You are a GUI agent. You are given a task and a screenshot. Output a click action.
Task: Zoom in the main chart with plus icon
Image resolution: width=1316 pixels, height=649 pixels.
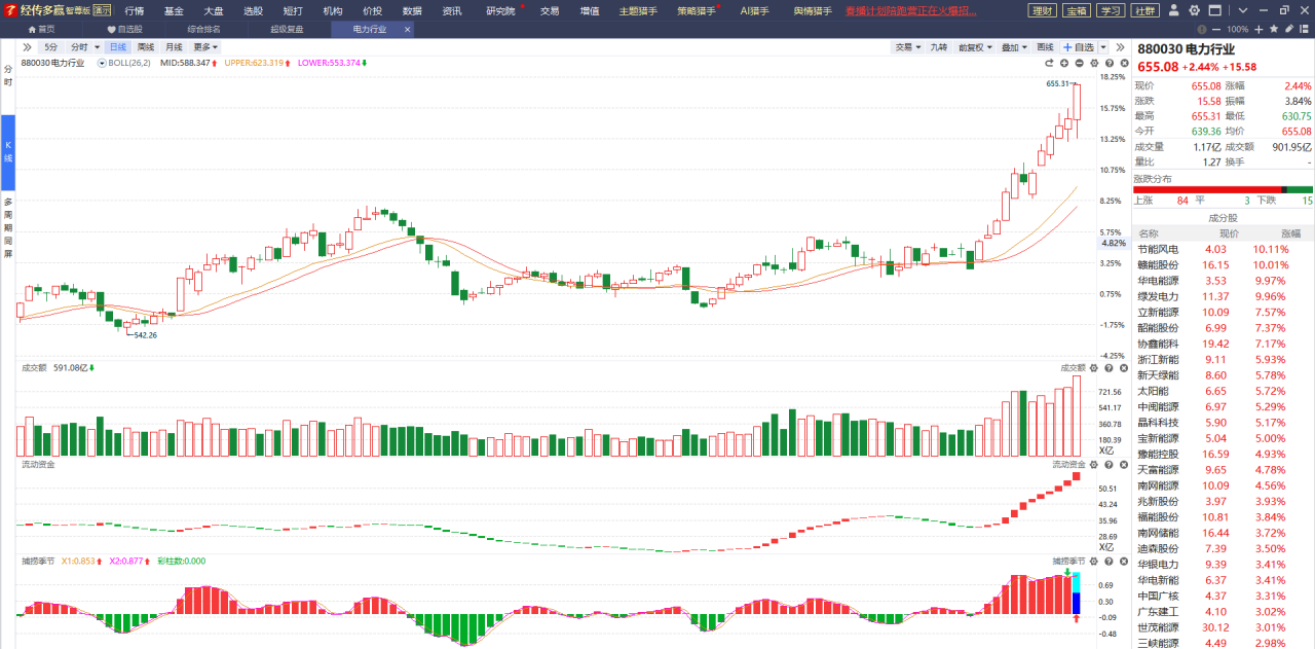1064,63
